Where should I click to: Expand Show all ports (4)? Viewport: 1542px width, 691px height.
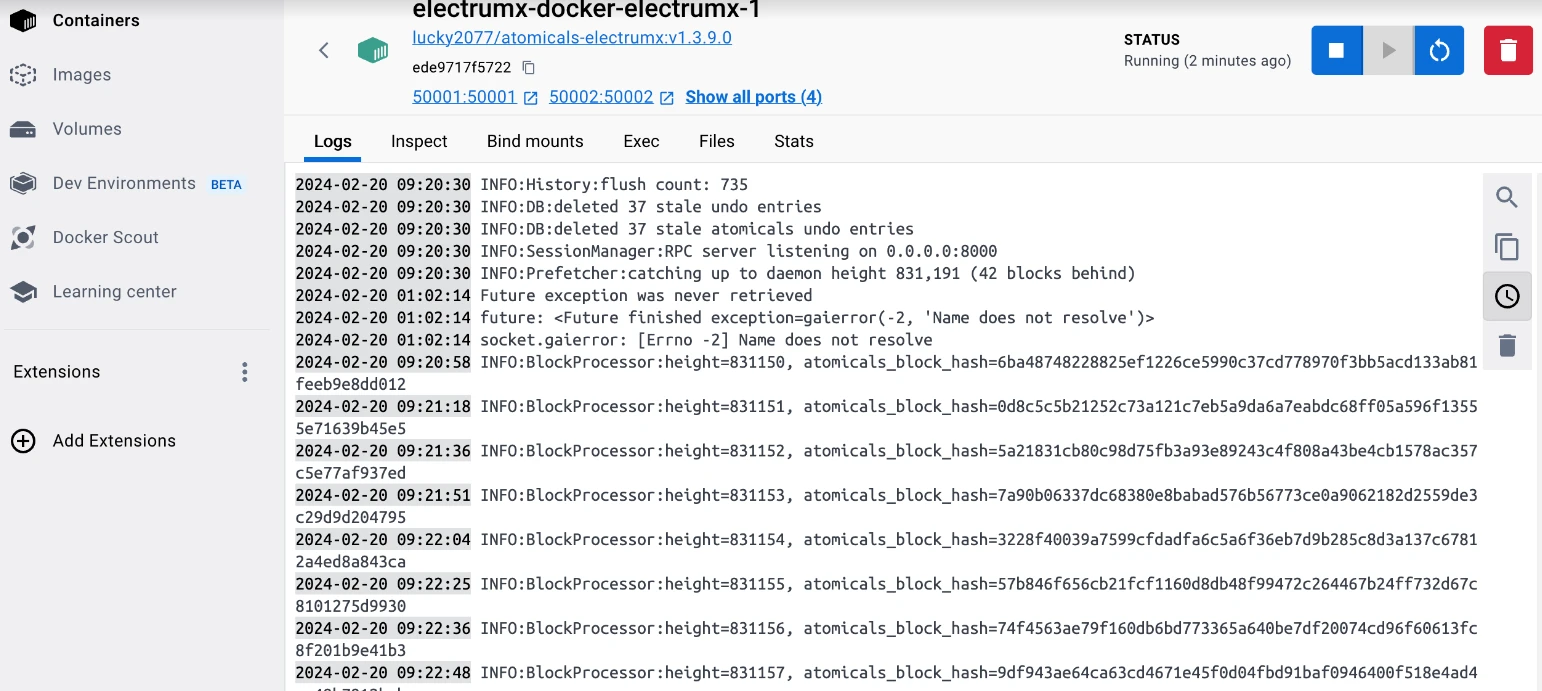click(753, 97)
